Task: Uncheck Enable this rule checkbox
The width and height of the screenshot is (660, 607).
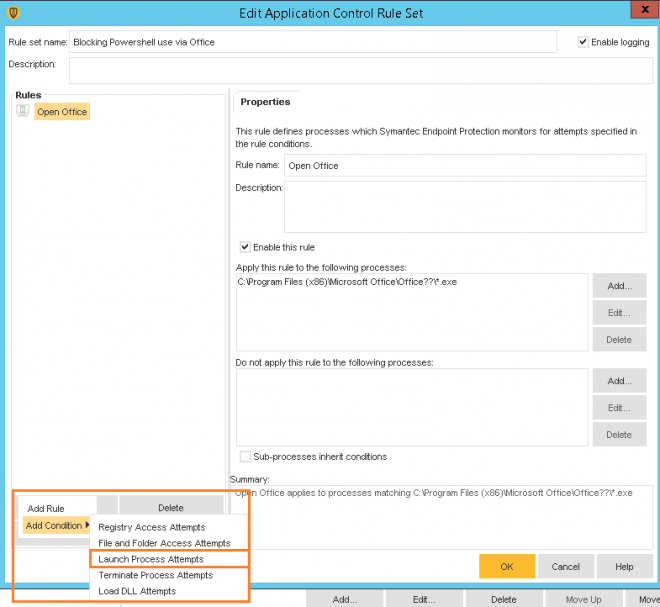Action: tap(246, 247)
